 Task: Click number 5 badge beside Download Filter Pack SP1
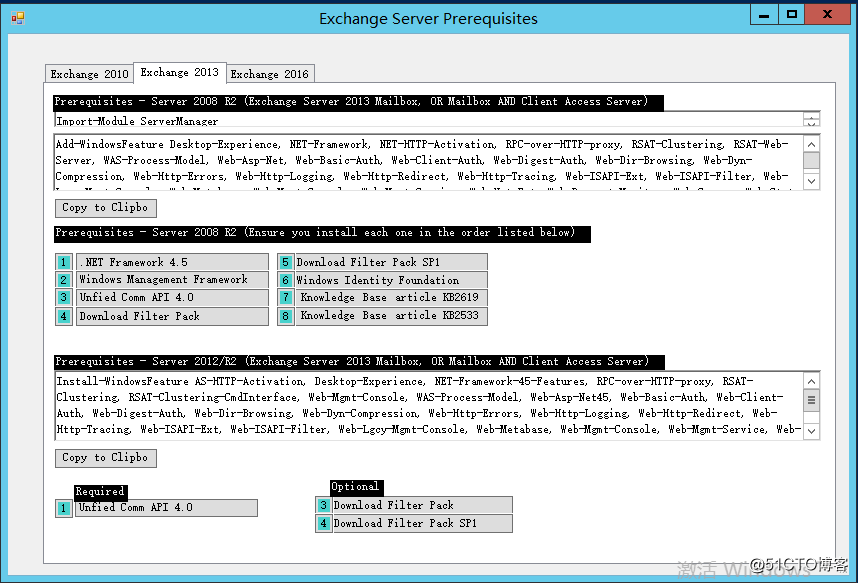tap(286, 262)
